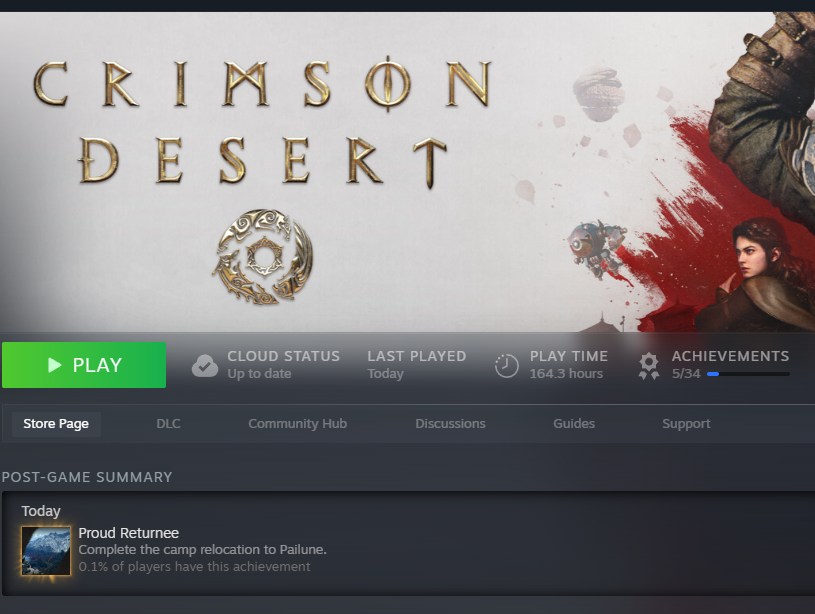Image resolution: width=815 pixels, height=614 pixels.
Task: Open the Discussions link
Action: pyautogui.click(x=450, y=424)
